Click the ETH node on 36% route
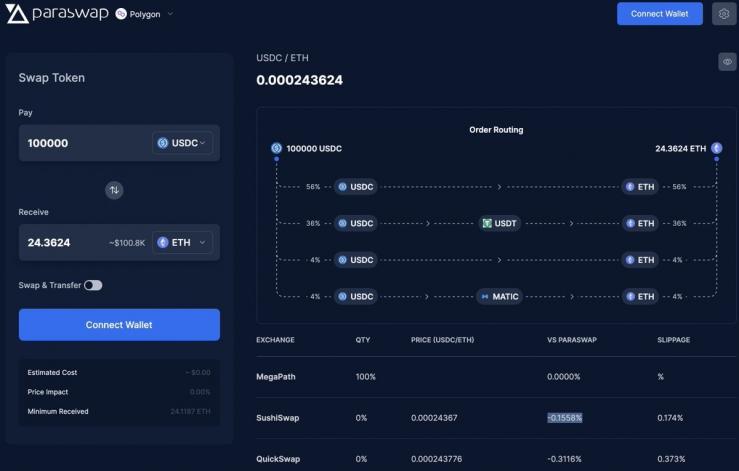Viewport: 739px width, 471px height. tap(640, 223)
